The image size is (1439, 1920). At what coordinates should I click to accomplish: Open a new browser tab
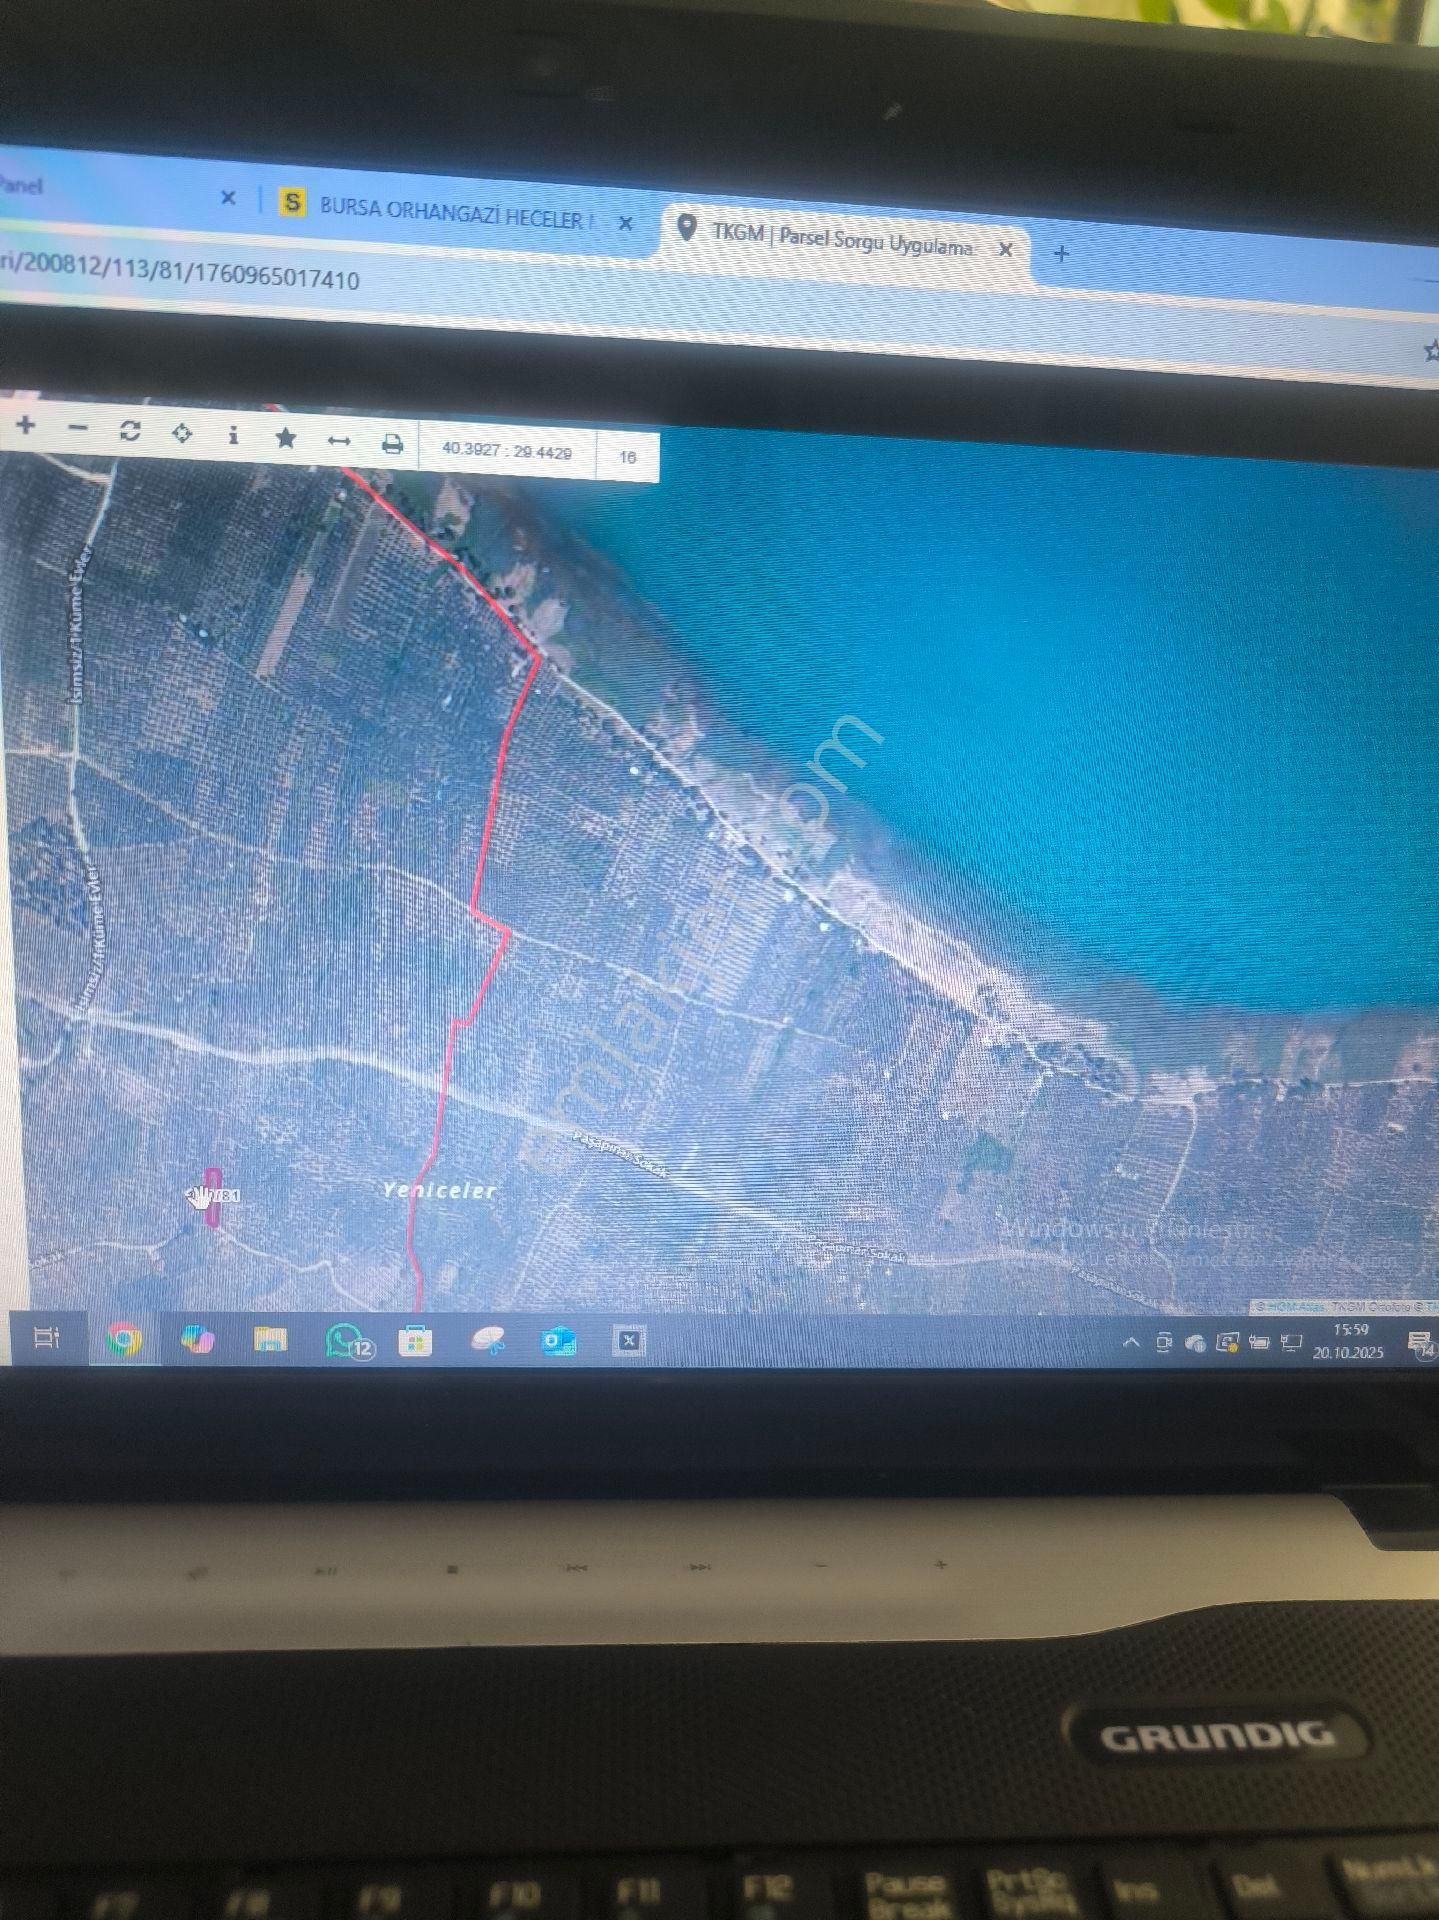pos(1062,253)
